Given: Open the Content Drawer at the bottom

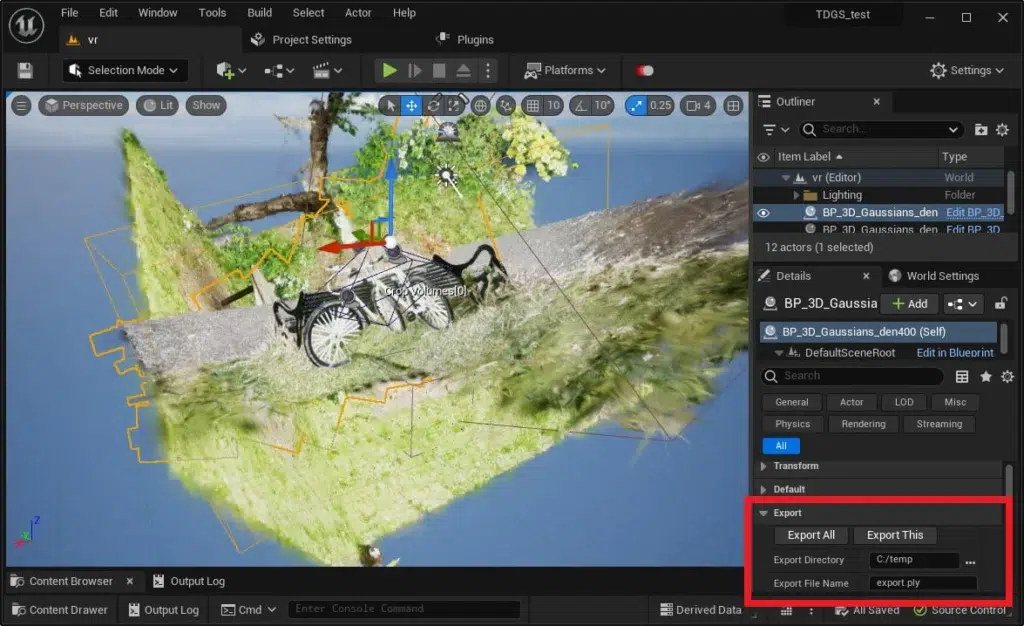Looking at the screenshot, I should click(x=59, y=609).
